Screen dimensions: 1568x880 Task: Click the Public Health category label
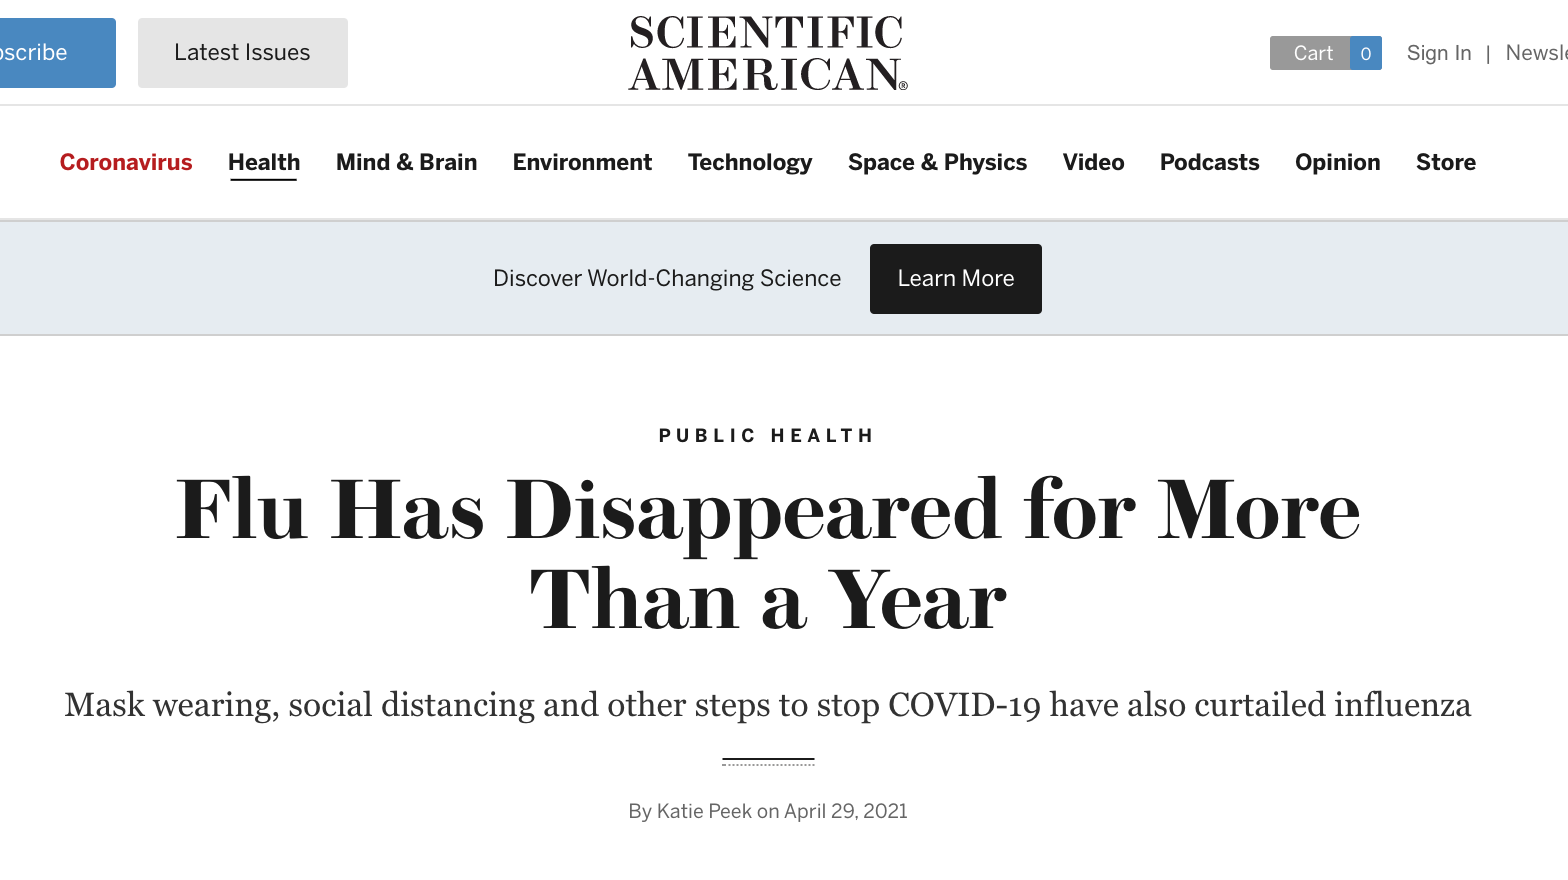tap(767, 436)
